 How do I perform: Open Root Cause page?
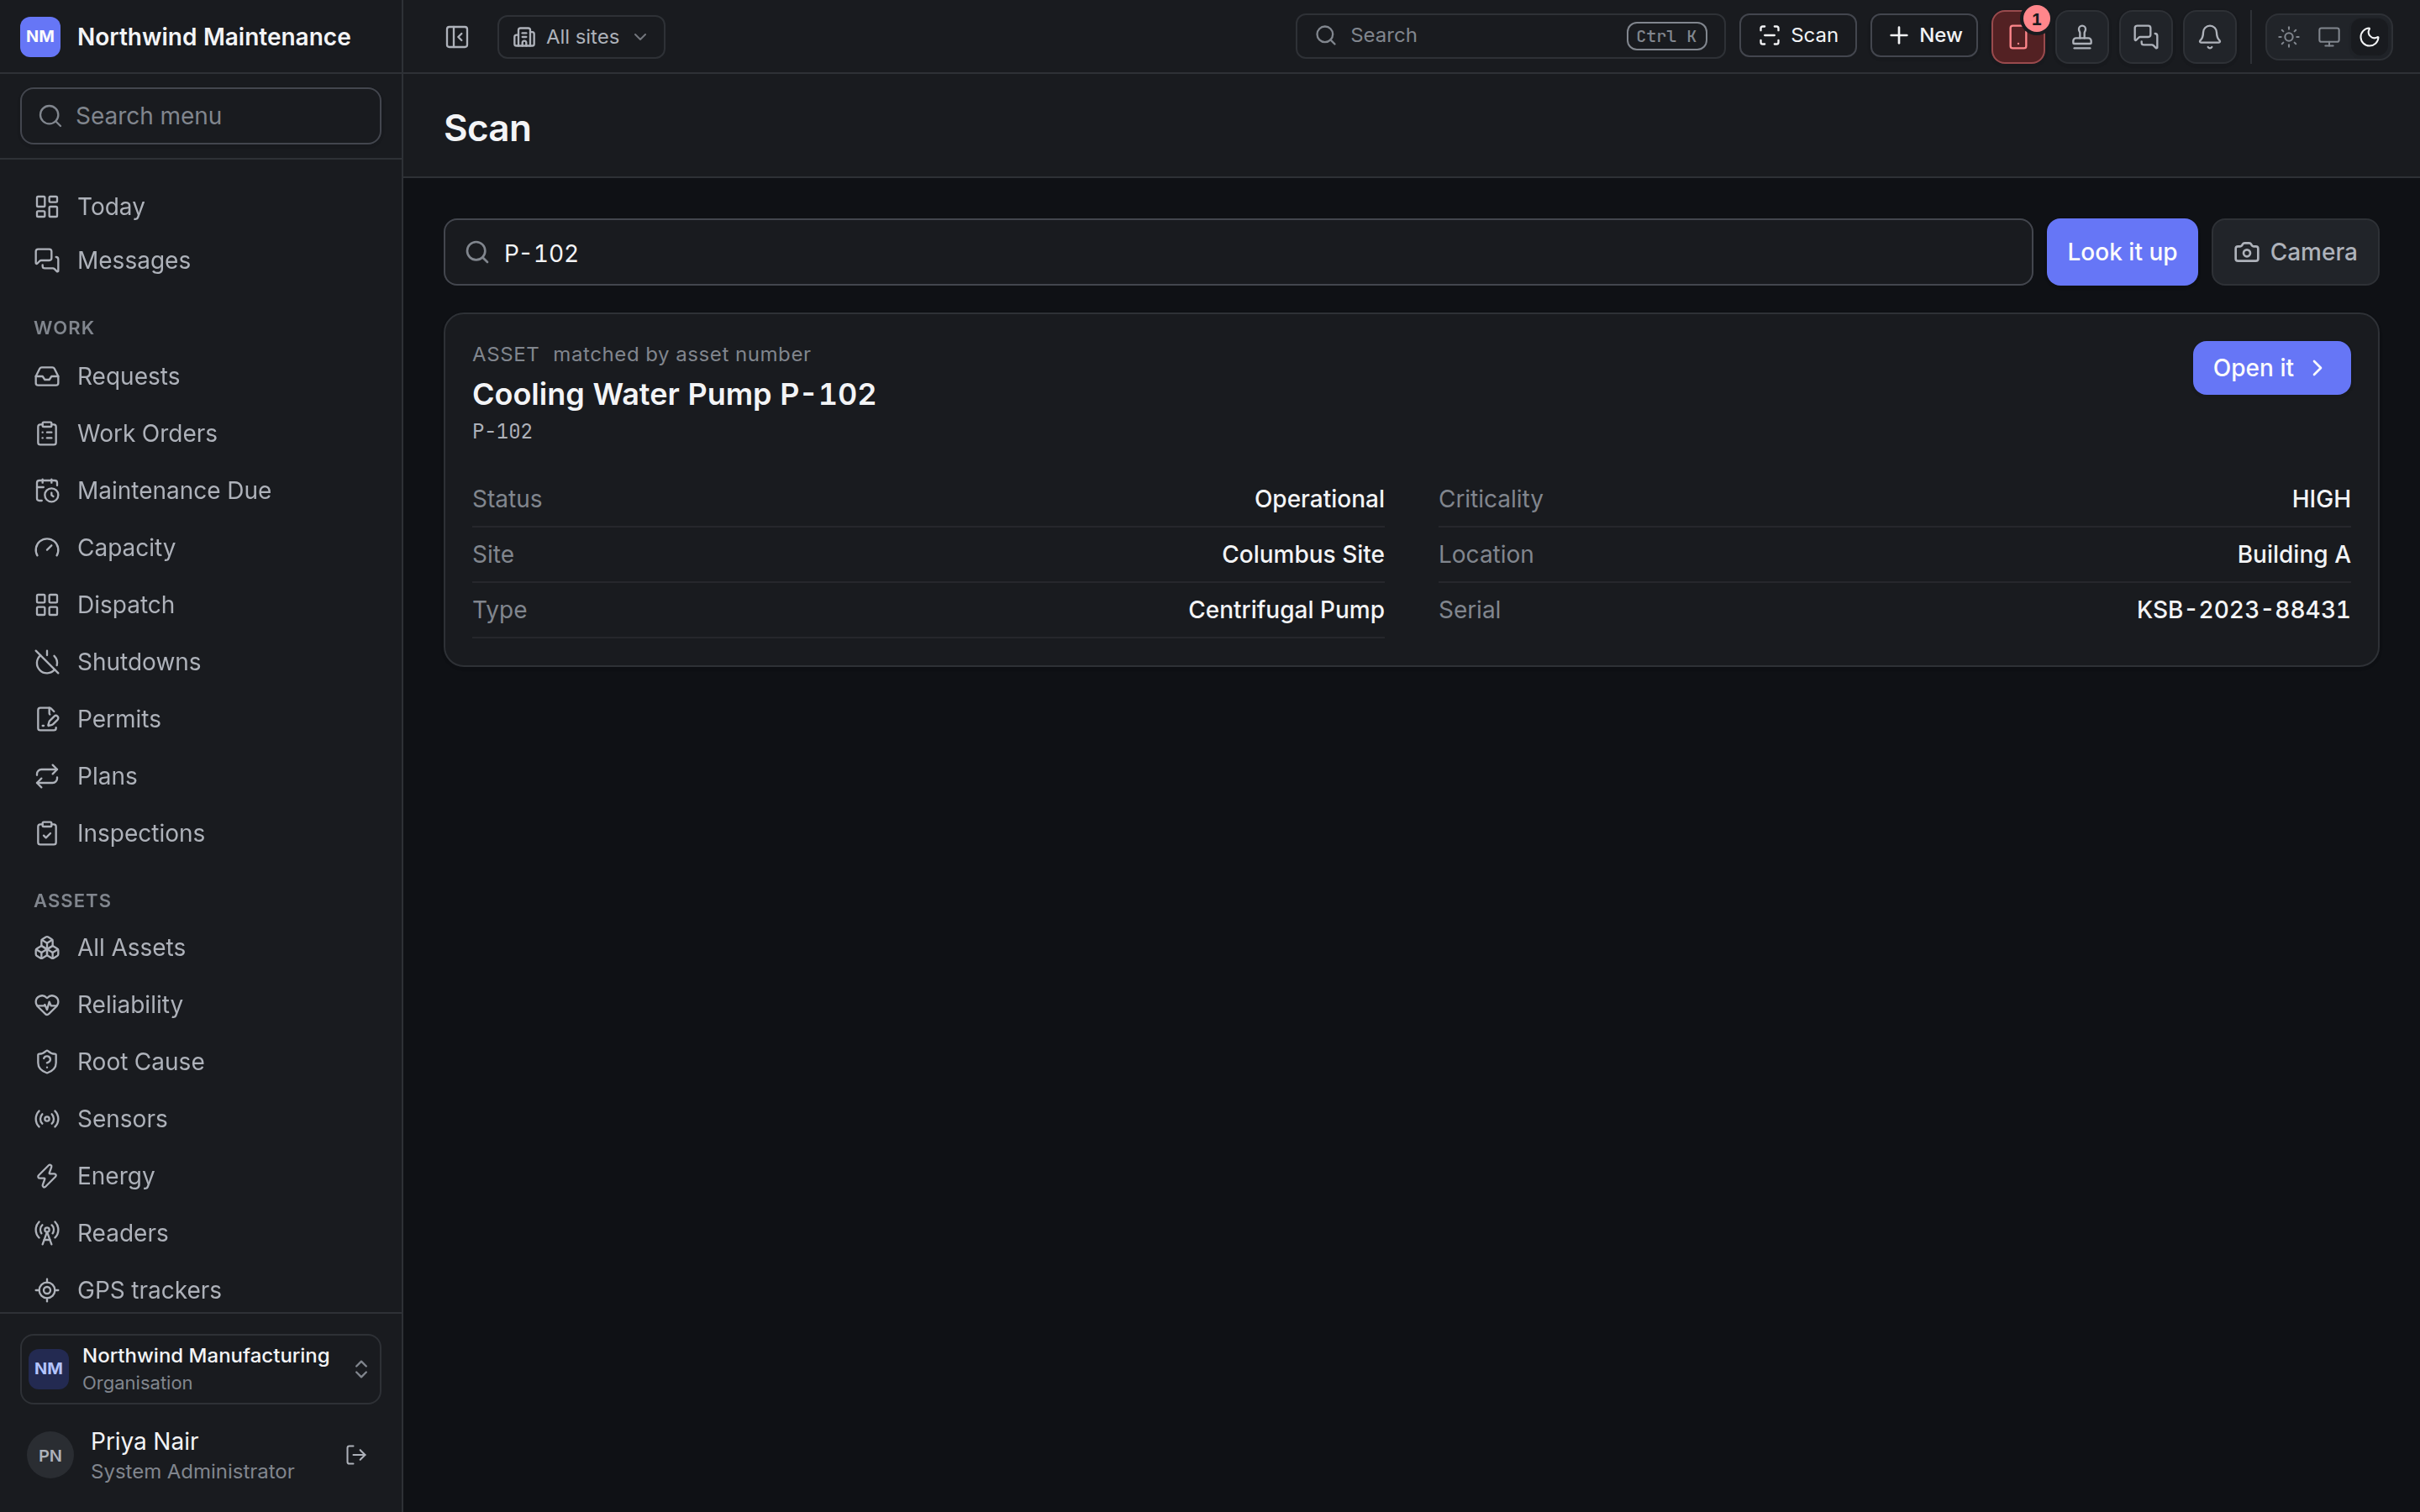[x=201, y=1061]
